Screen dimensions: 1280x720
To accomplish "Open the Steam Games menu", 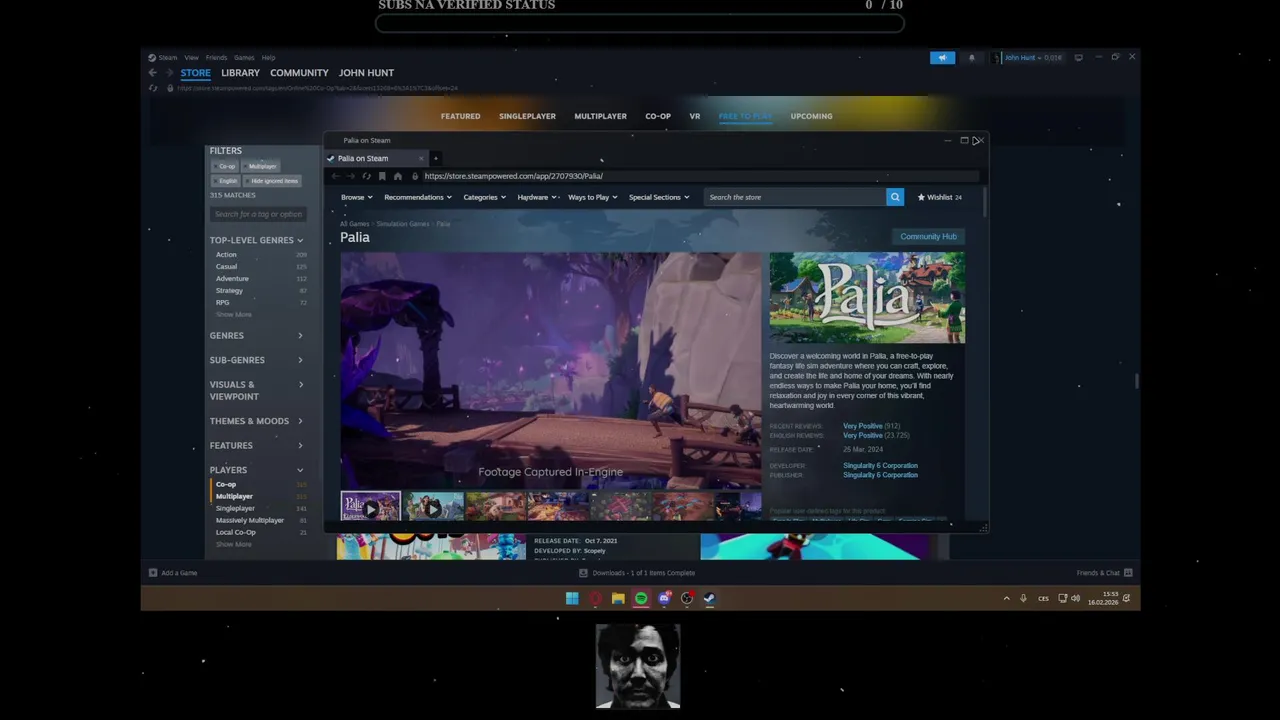I will tap(244, 58).
